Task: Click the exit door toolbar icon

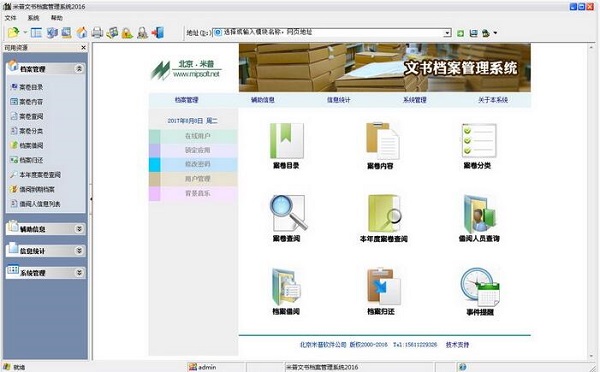Action: [158, 33]
